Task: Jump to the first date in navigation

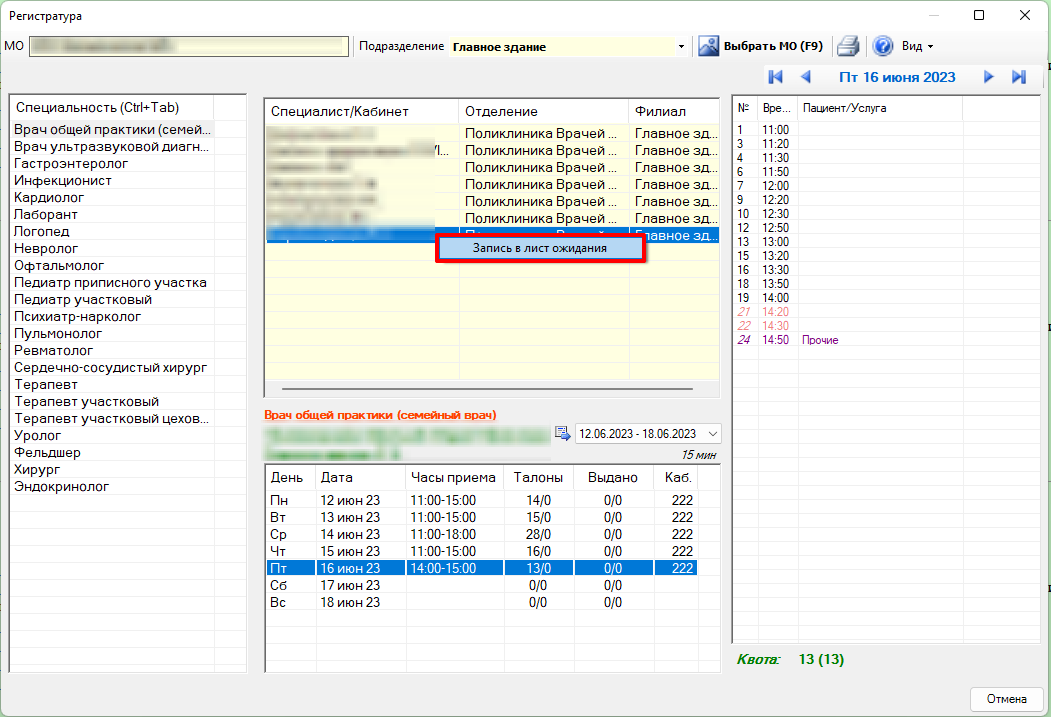Action: (776, 77)
